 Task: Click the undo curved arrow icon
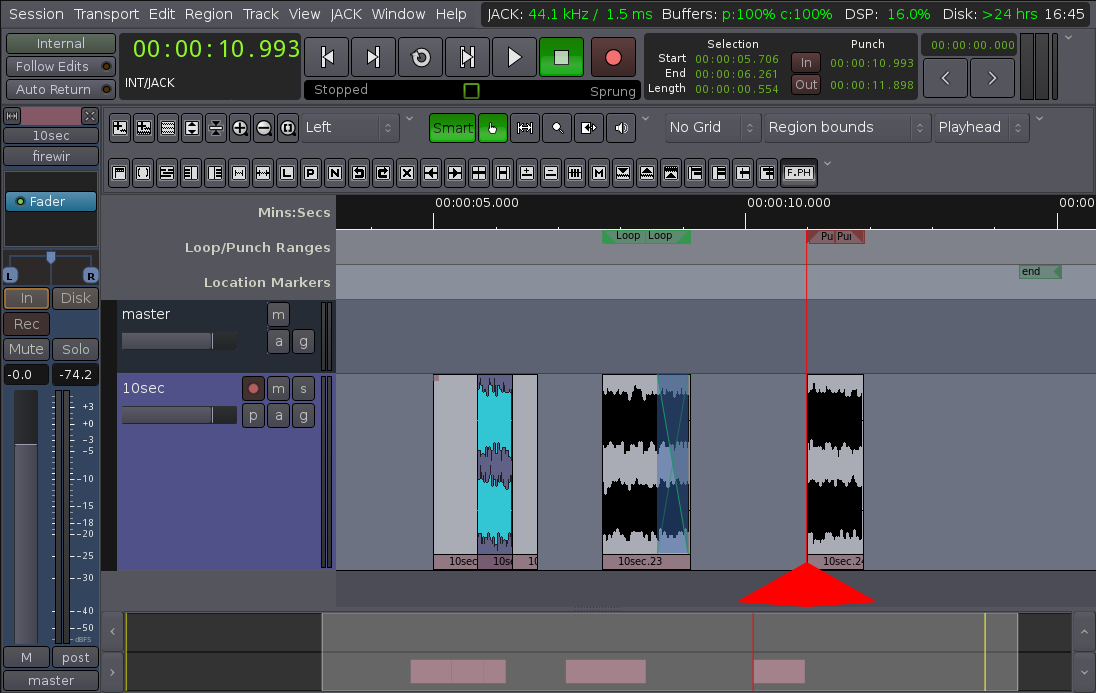coord(359,173)
